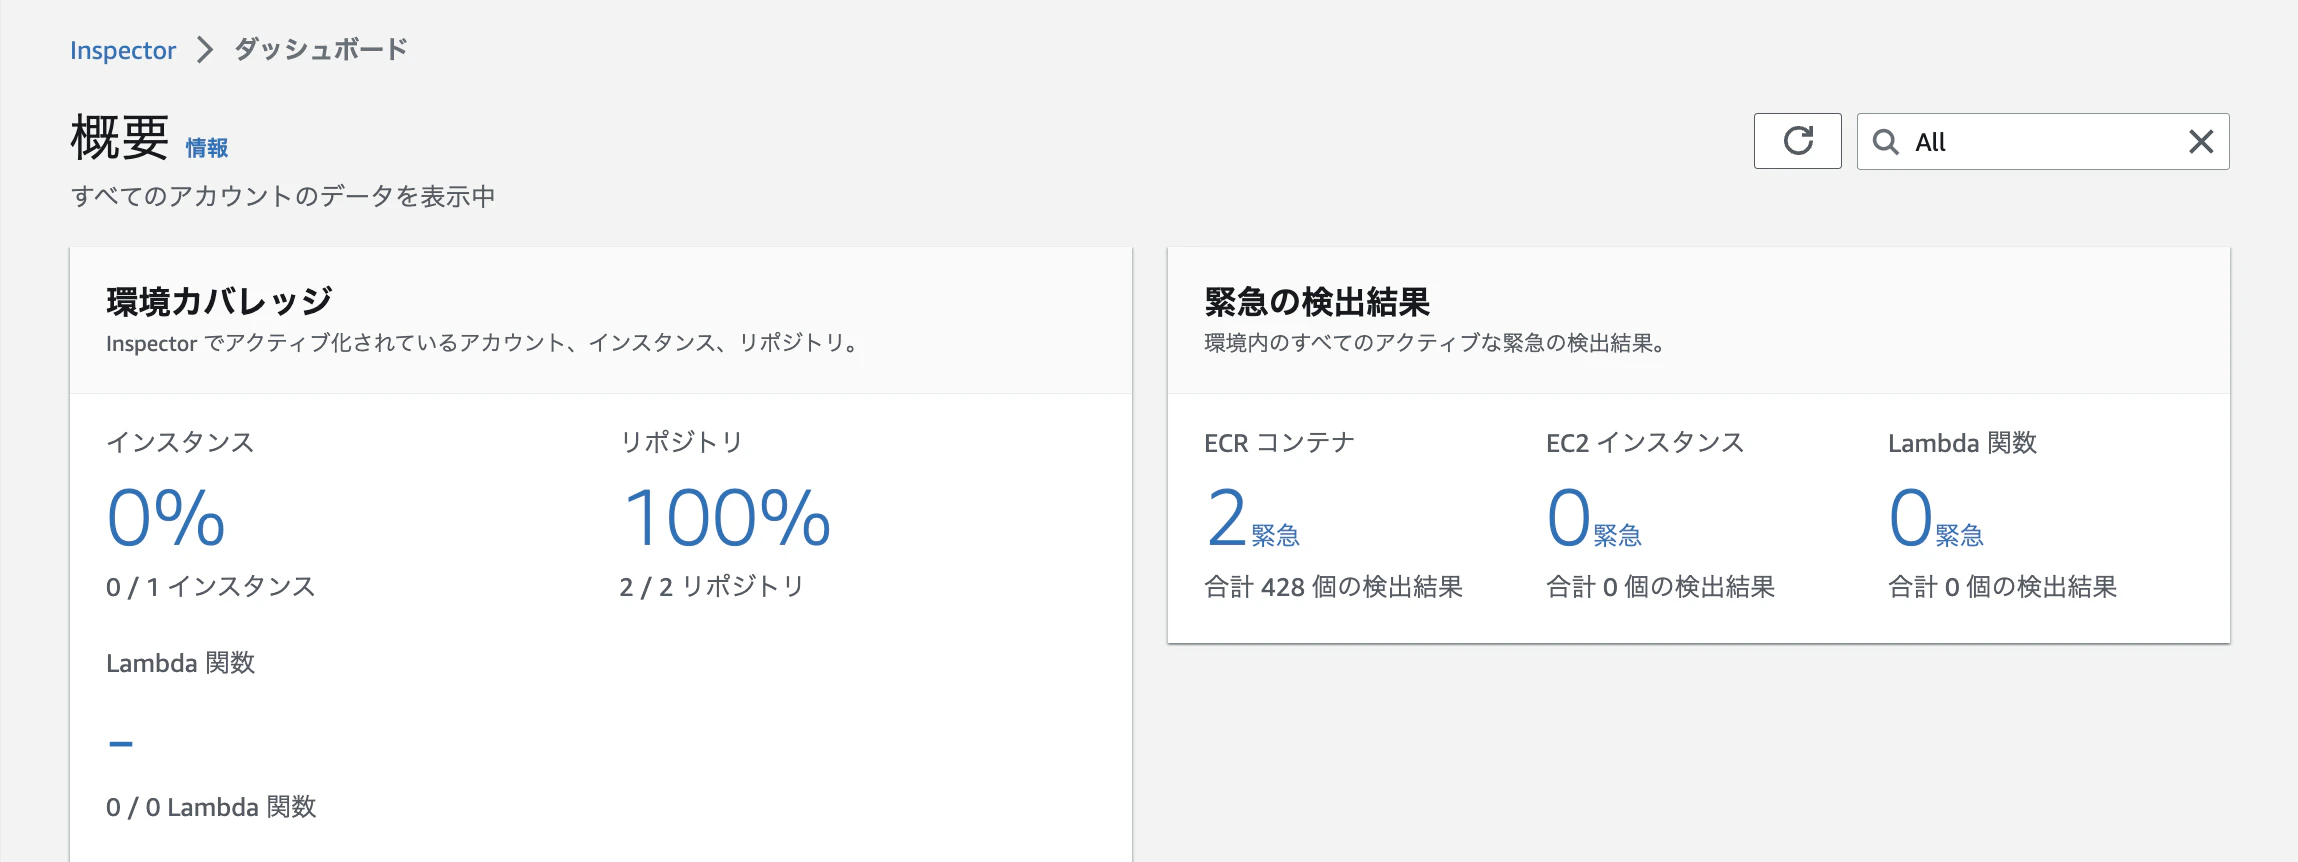The height and width of the screenshot is (862, 2298).
Task: Click the magnifying glass search icon
Action: pos(1887,142)
